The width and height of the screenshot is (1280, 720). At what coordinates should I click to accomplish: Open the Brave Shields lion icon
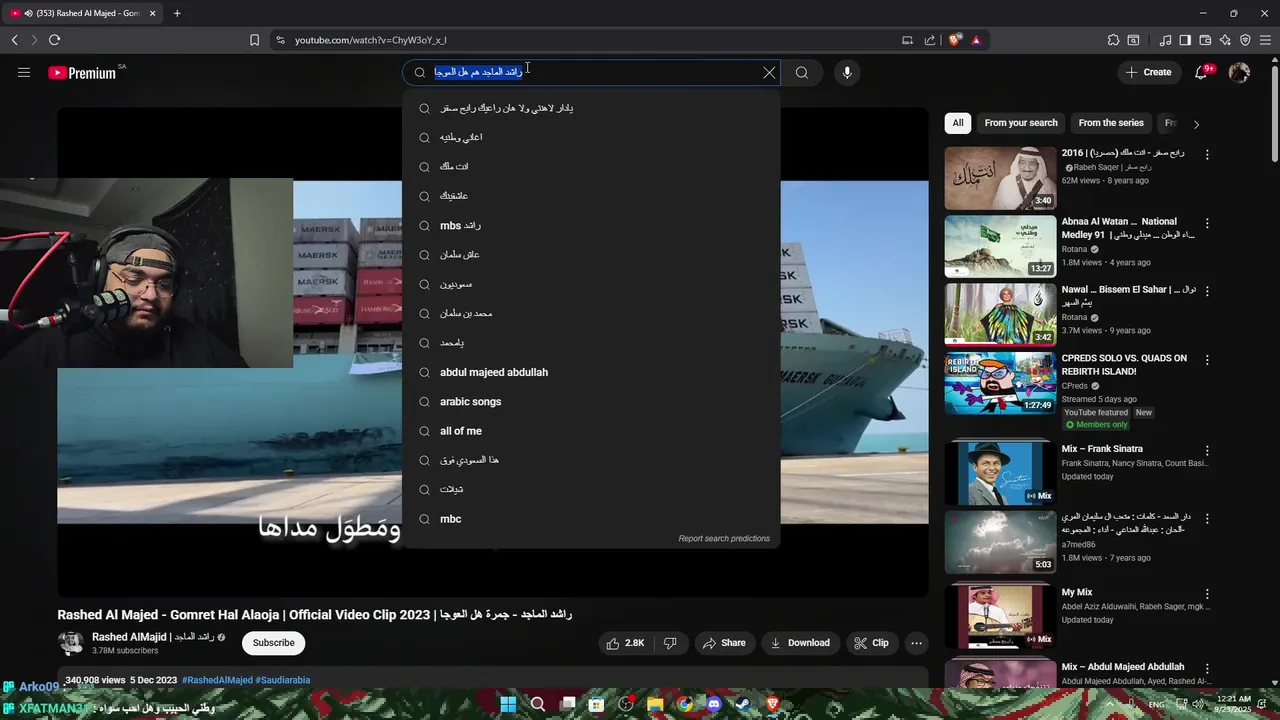[x=955, y=40]
